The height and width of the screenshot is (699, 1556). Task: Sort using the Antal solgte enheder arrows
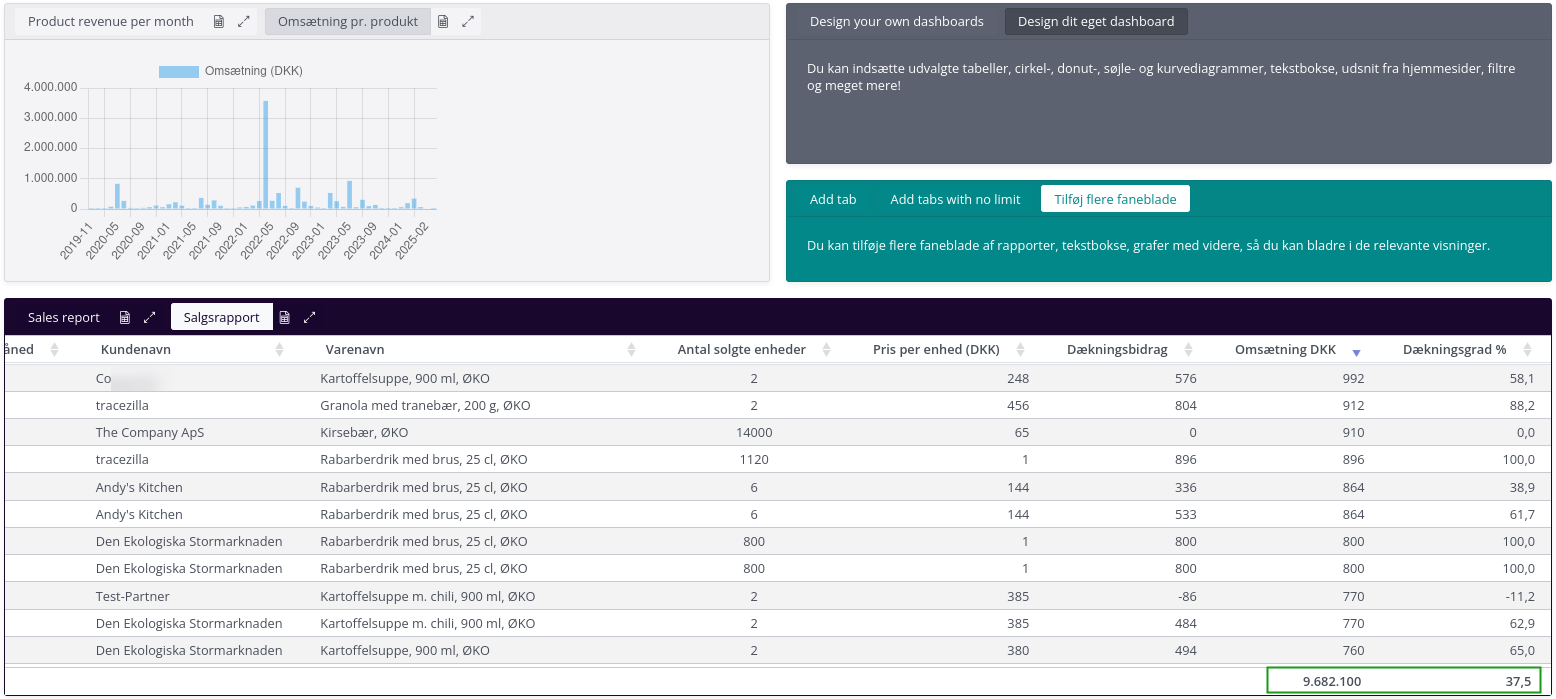(827, 350)
